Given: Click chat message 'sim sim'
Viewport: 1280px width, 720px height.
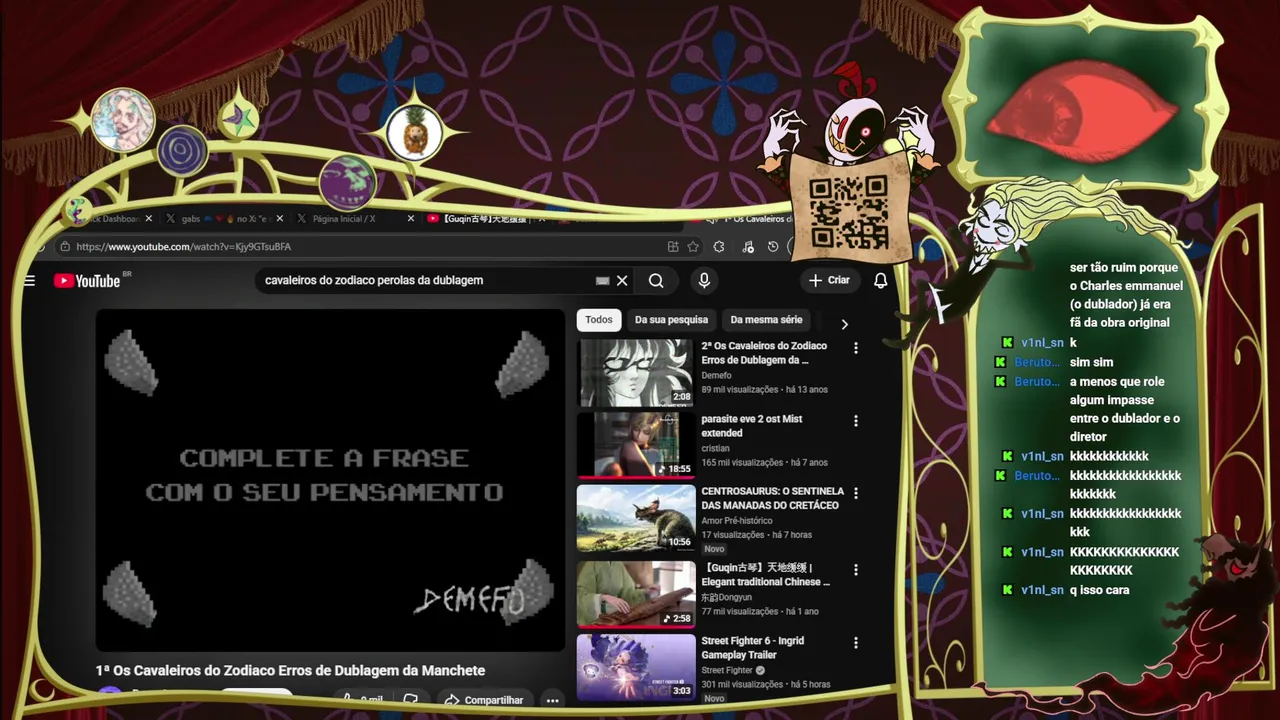Looking at the screenshot, I should click(1091, 362).
